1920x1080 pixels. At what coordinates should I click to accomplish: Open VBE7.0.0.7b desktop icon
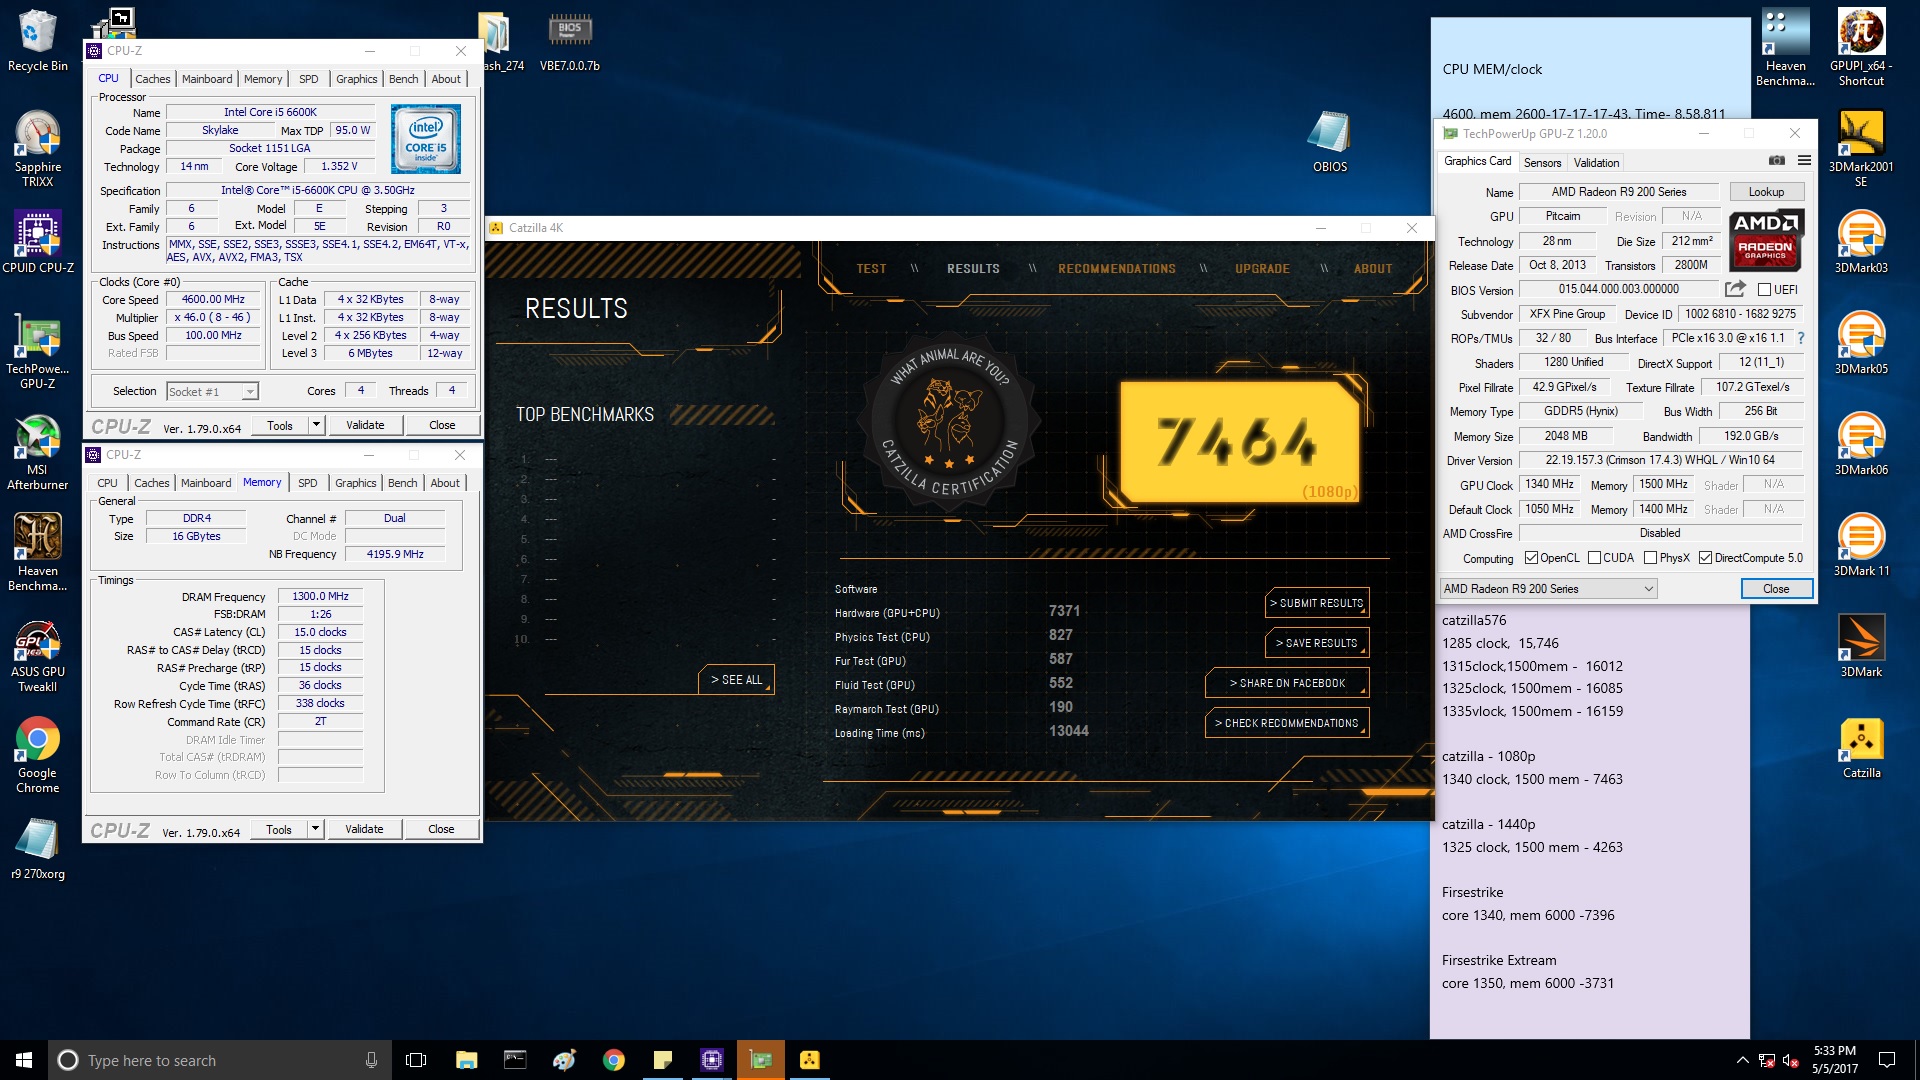(570, 42)
